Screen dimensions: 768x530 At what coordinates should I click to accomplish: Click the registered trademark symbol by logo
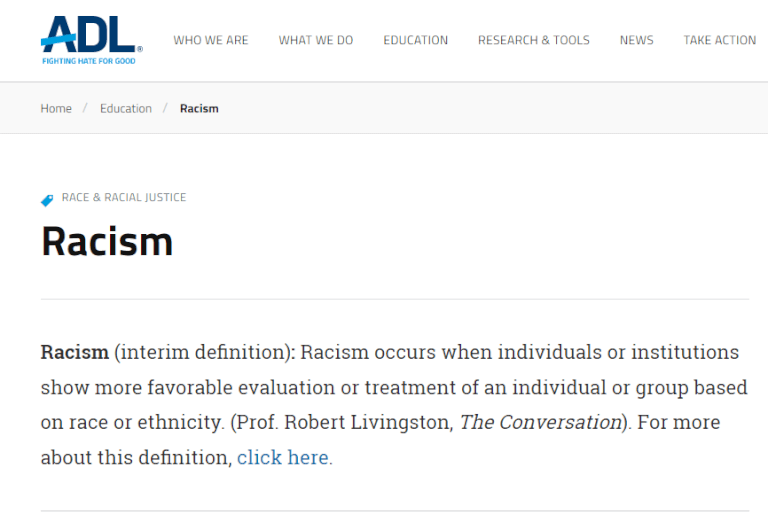(140, 49)
